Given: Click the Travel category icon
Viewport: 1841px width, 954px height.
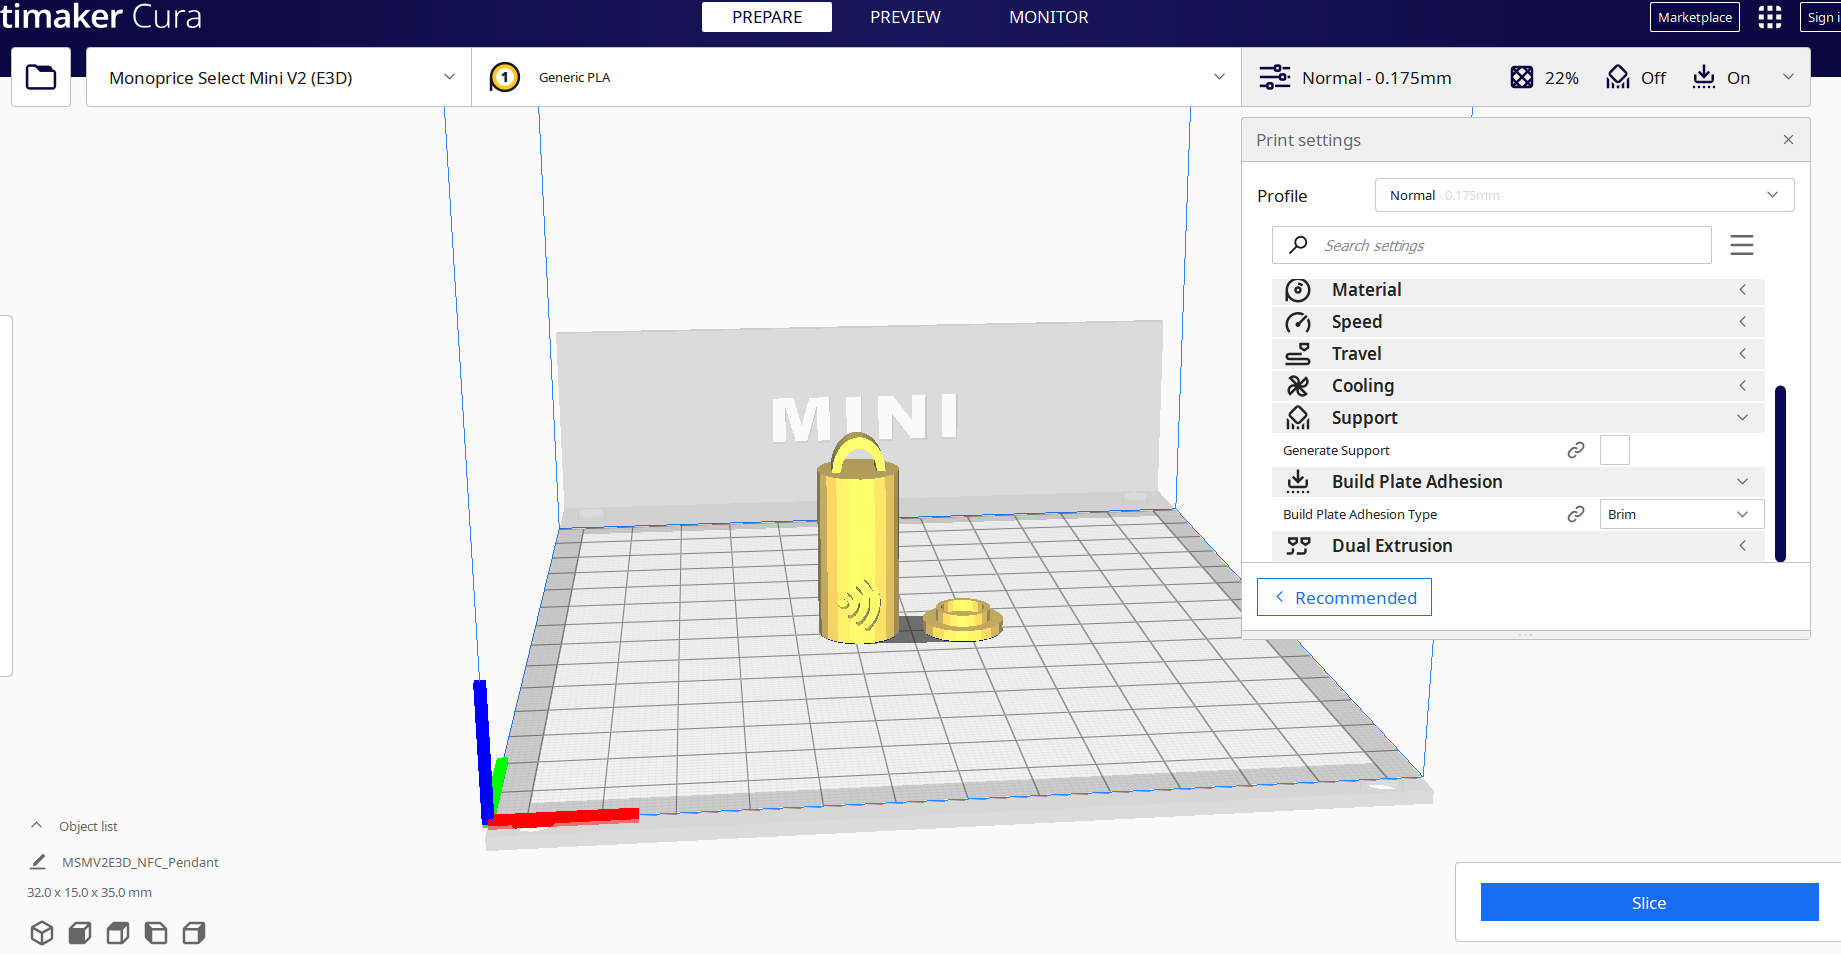Looking at the screenshot, I should (1298, 354).
